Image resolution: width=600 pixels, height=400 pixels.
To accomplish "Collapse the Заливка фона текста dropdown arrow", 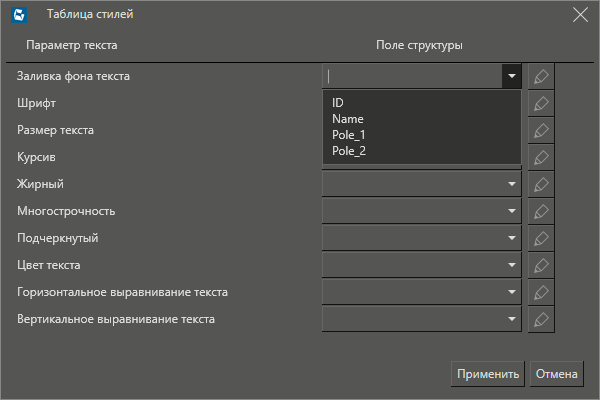I will pyautogui.click(x=512, y=76).
